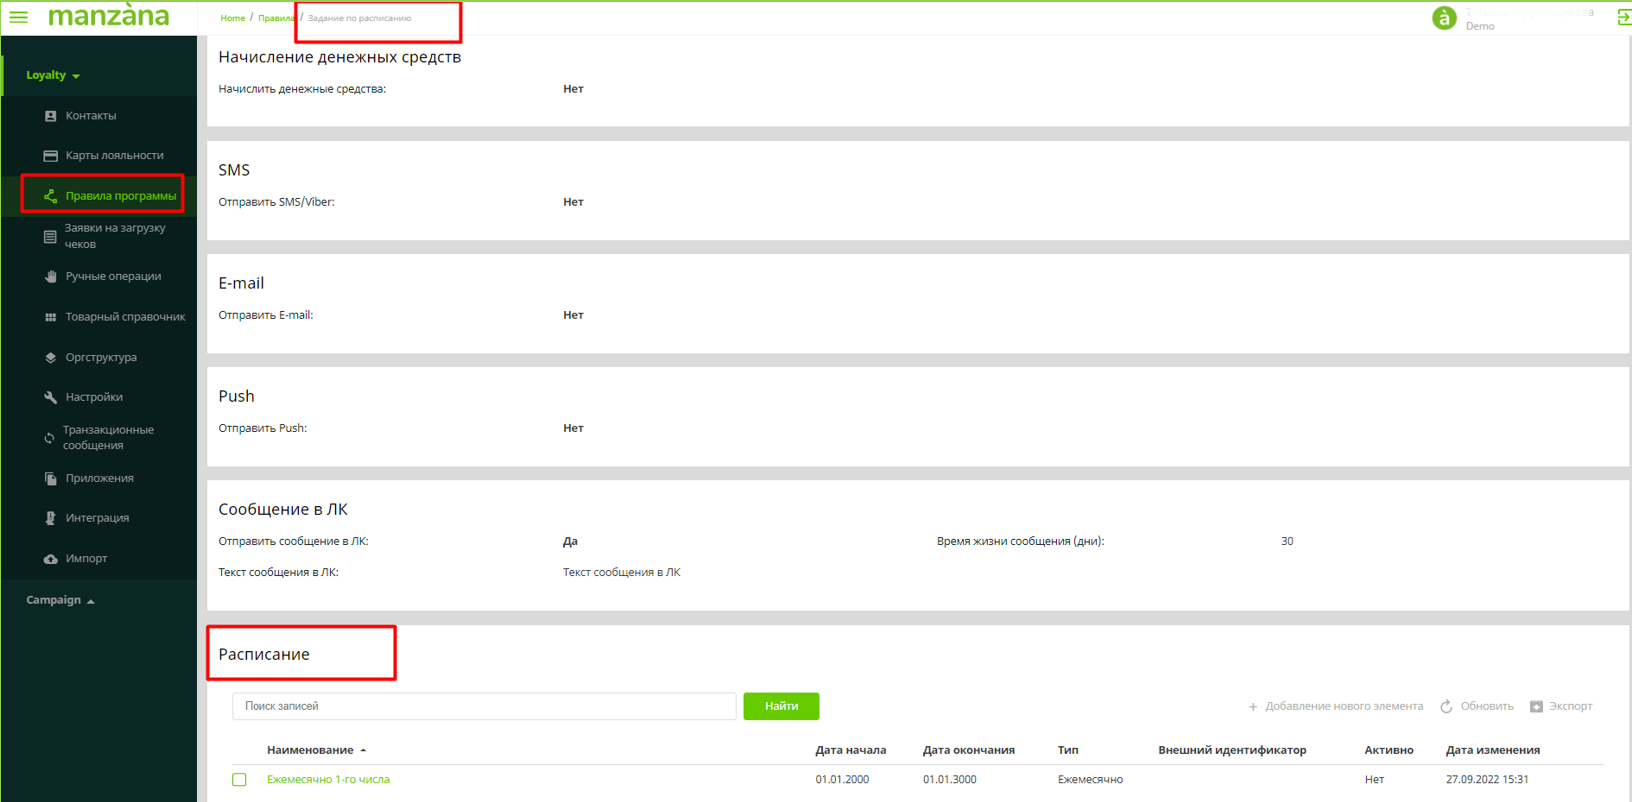Click the Обновить refresh icon
The width and height of the screenshot is (1632, 802).
tap(1446, 707)
